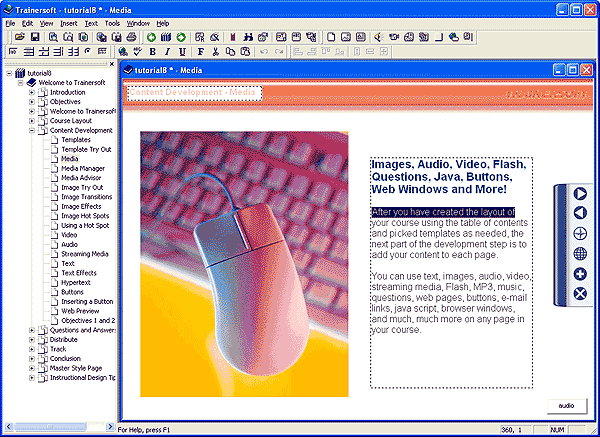The height and width of the screenshot is (437, 600).
Task: Click the mouse and keyboard image
Action: point(244,264)
